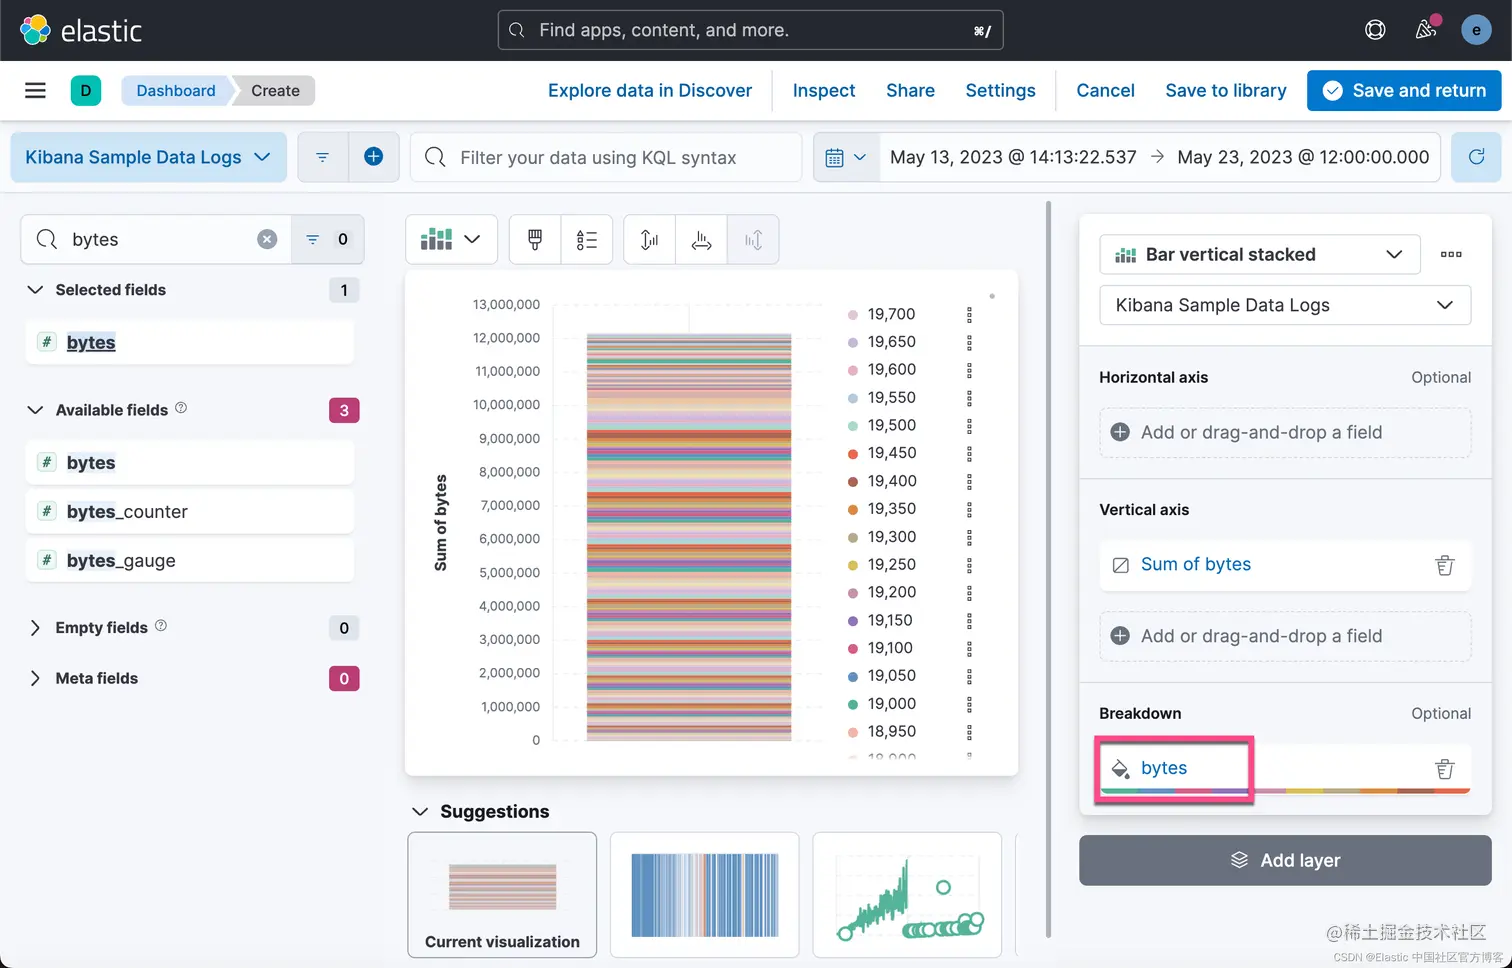Open the options for legend 19,000
Viewport: 1512px width, 968px height.
coord(969,704)
